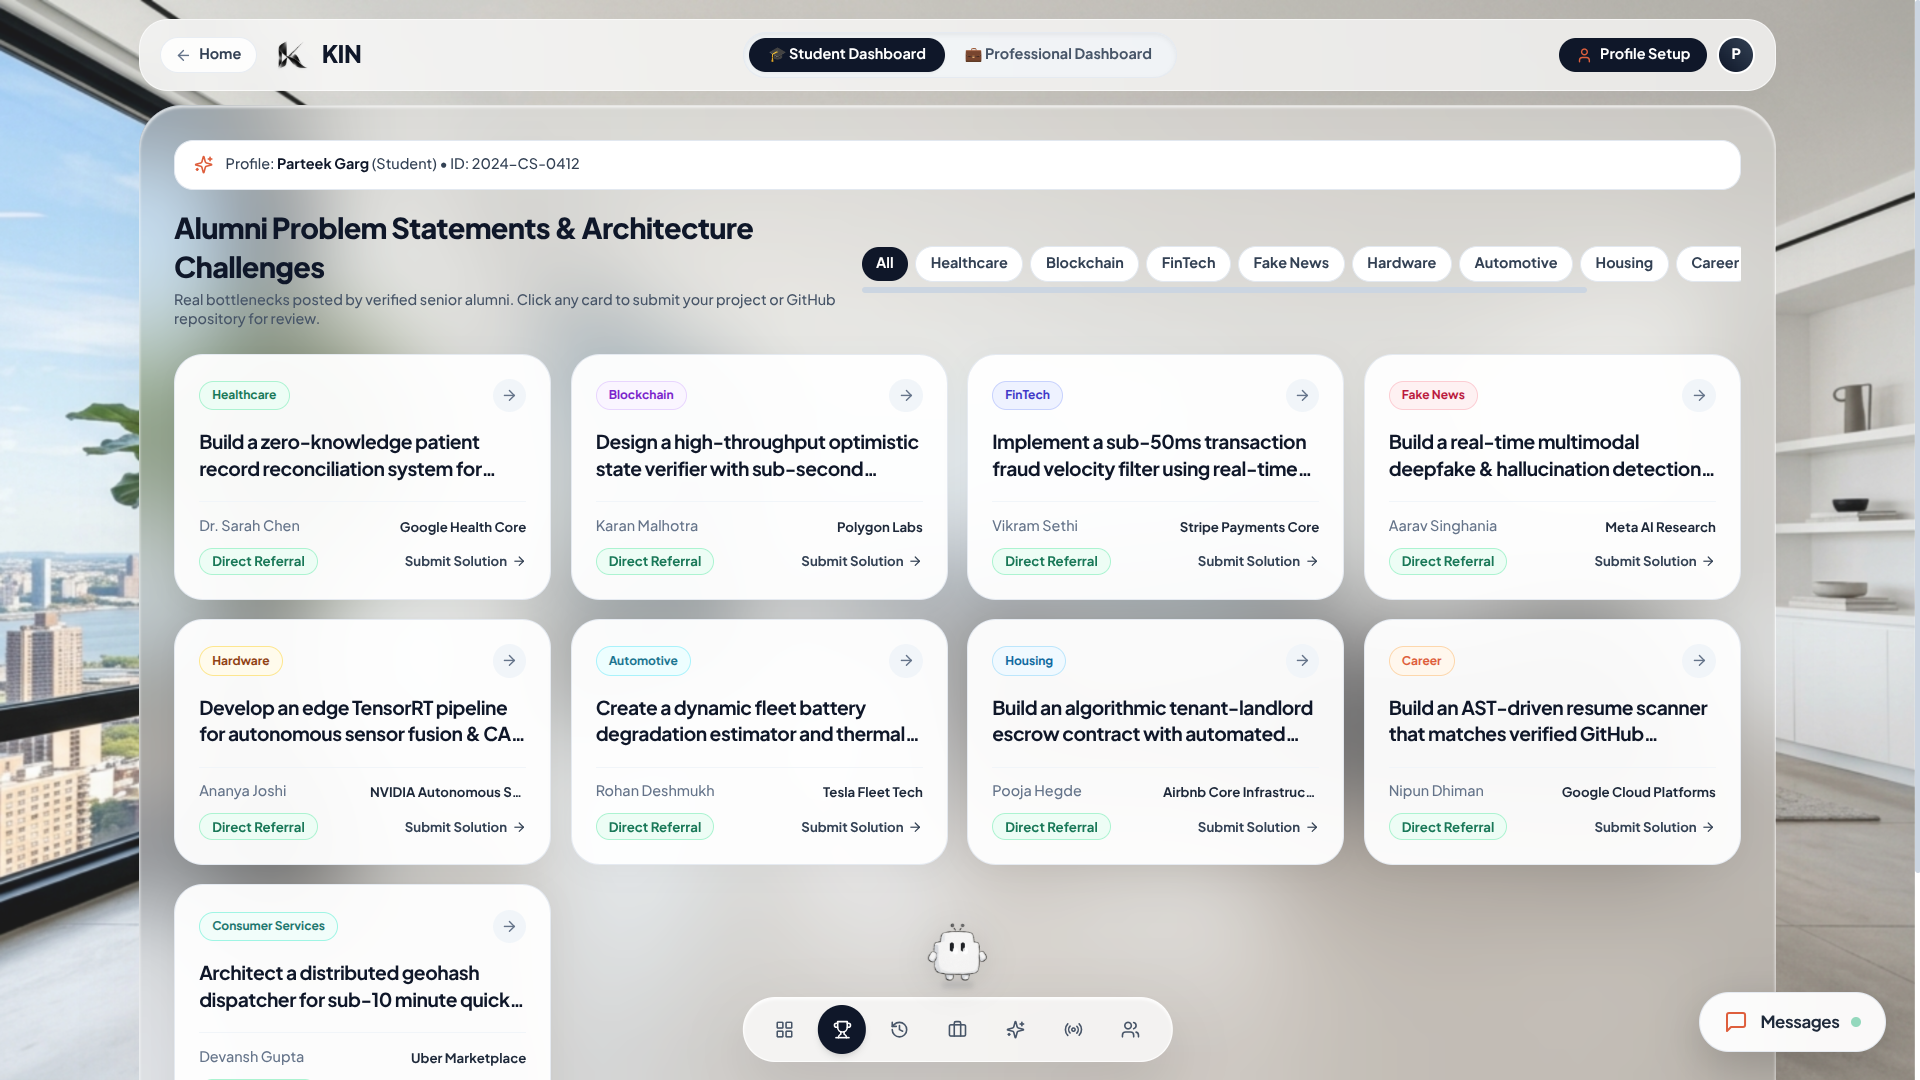Open arrow icon on the Automotive card
This screenshot has width=1920, height=1080.
pos(906,661)
